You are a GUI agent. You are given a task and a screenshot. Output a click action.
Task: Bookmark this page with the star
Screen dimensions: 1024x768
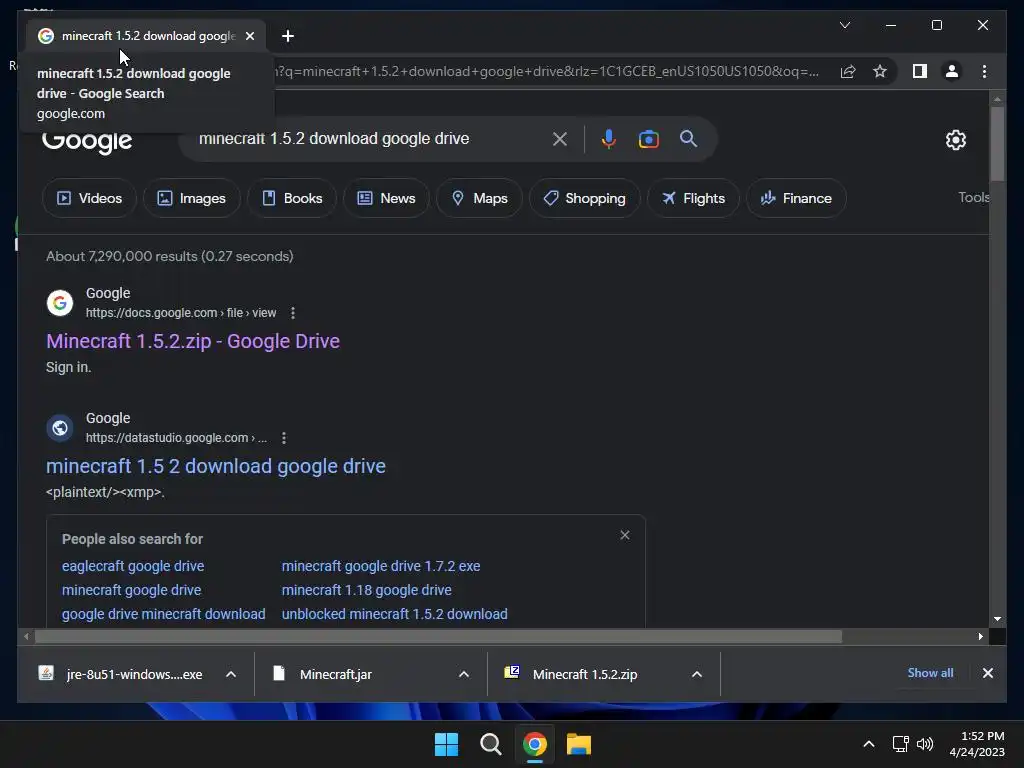pyautogui.click(x=880, y=71)
